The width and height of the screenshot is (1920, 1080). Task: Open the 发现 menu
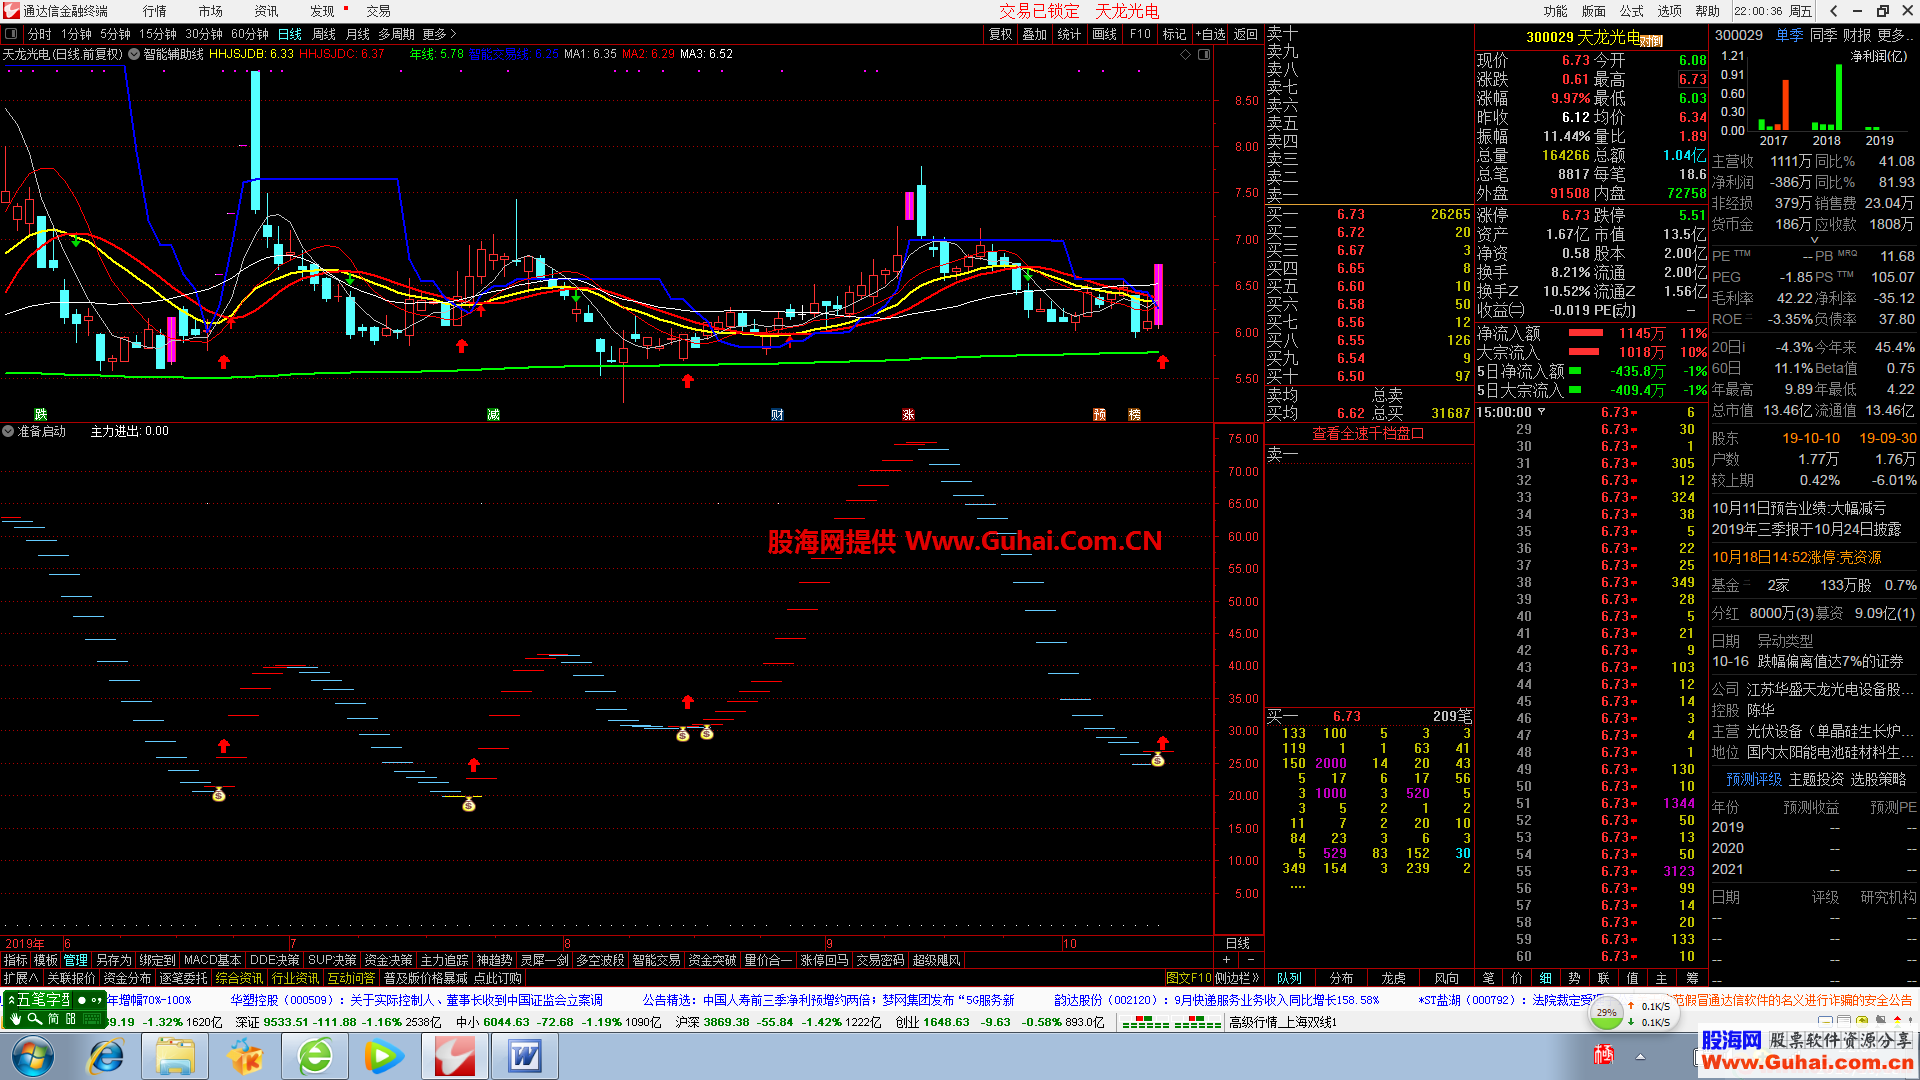pos(322,11)
